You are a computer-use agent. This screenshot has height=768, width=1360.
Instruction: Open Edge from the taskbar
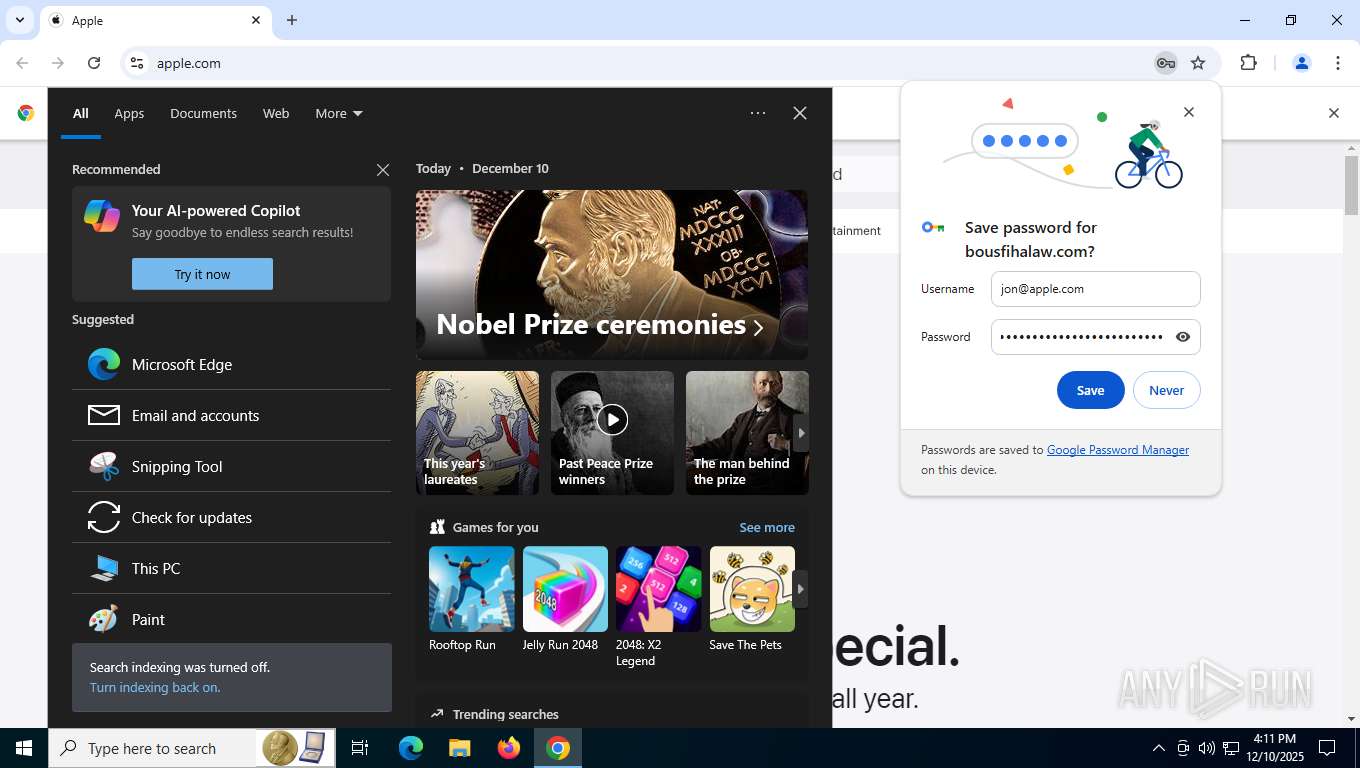[x=411, y=748]
